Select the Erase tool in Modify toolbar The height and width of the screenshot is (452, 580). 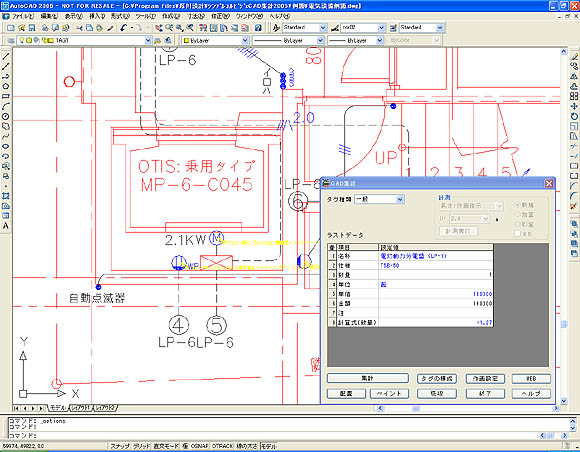click(574, 56)
